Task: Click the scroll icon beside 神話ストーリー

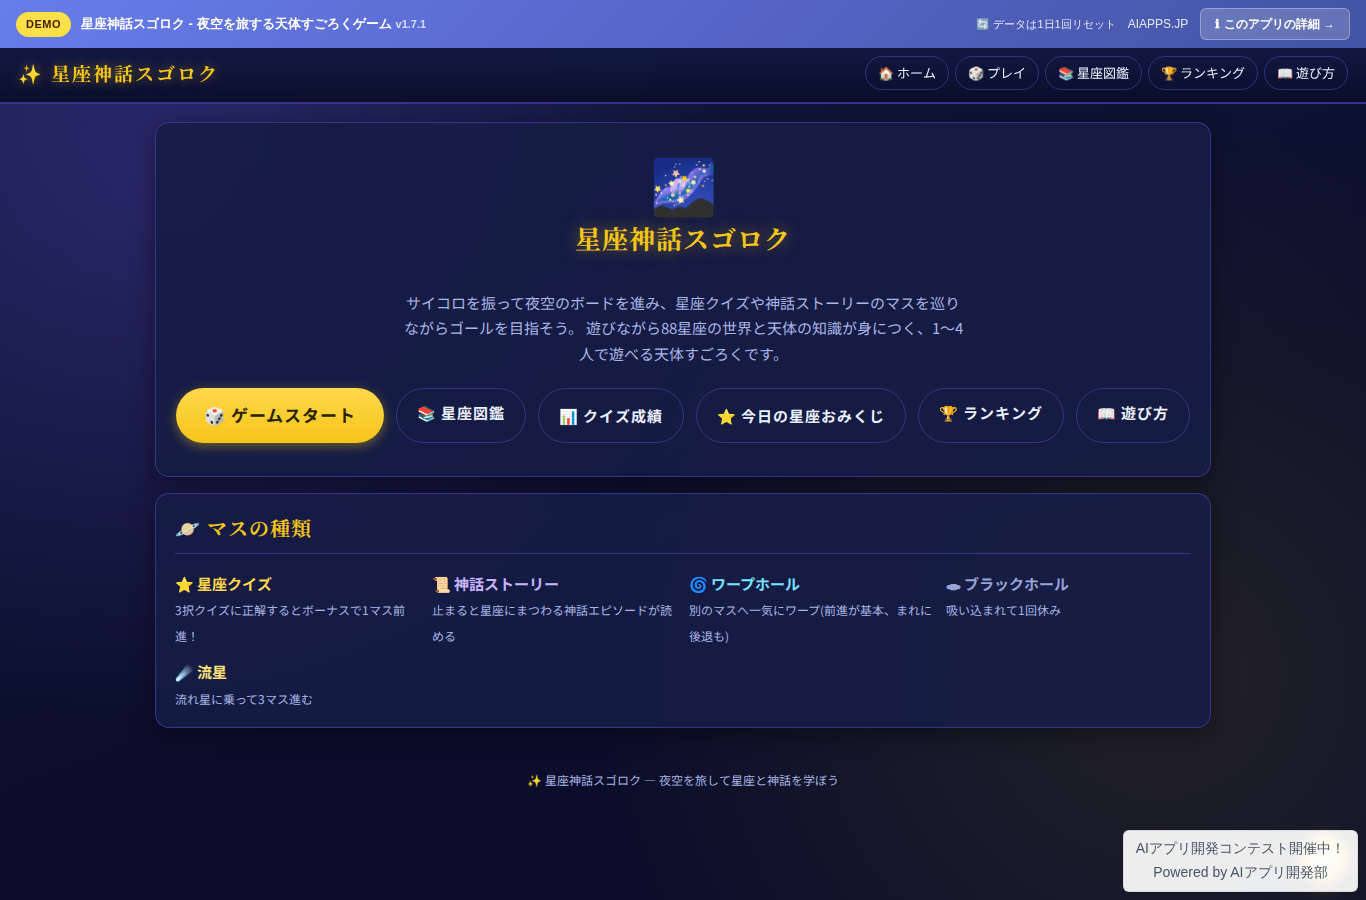Action: 441,585
